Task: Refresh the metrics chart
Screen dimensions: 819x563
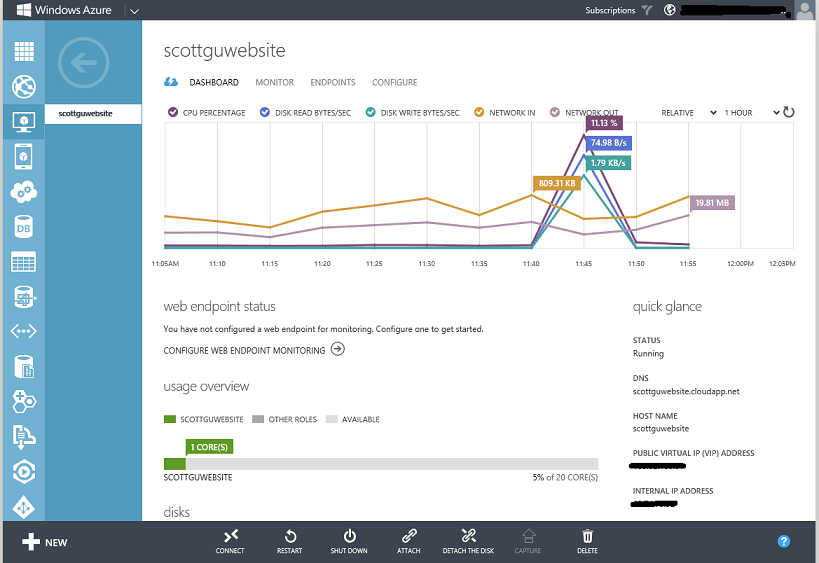Action: point(788,112)
